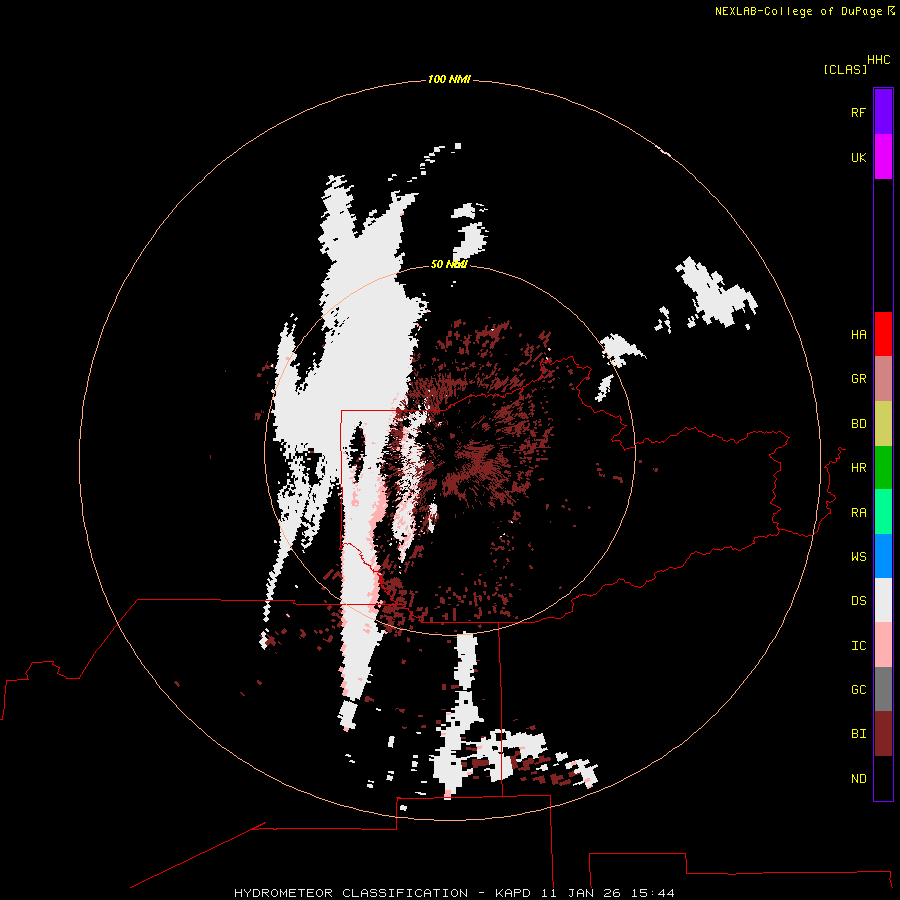Click the GR legend label
Screen dimensions: 900x900
coord(858,379)
